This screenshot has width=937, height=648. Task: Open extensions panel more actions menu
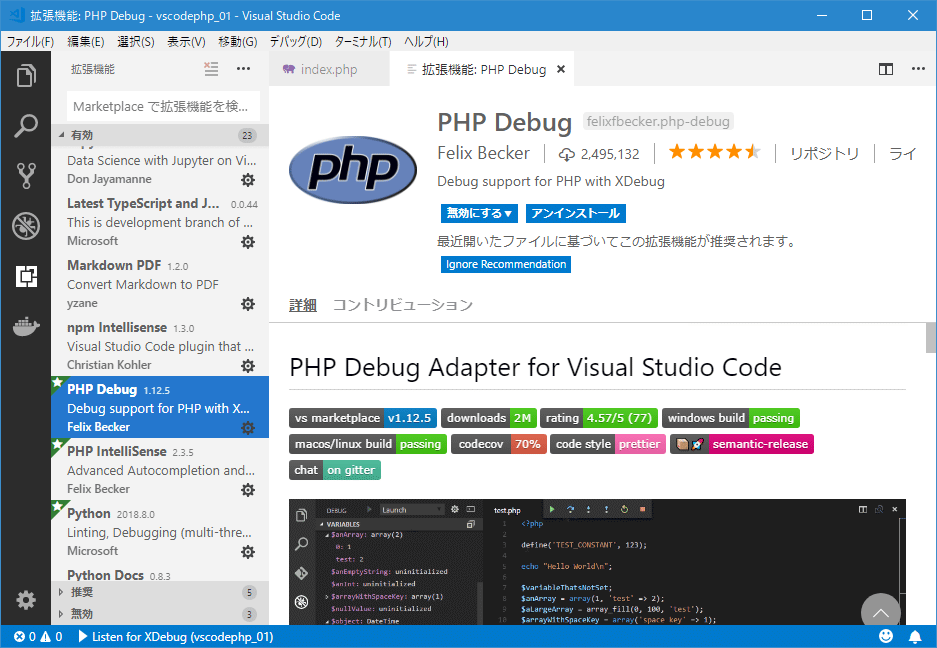point(243,69)
